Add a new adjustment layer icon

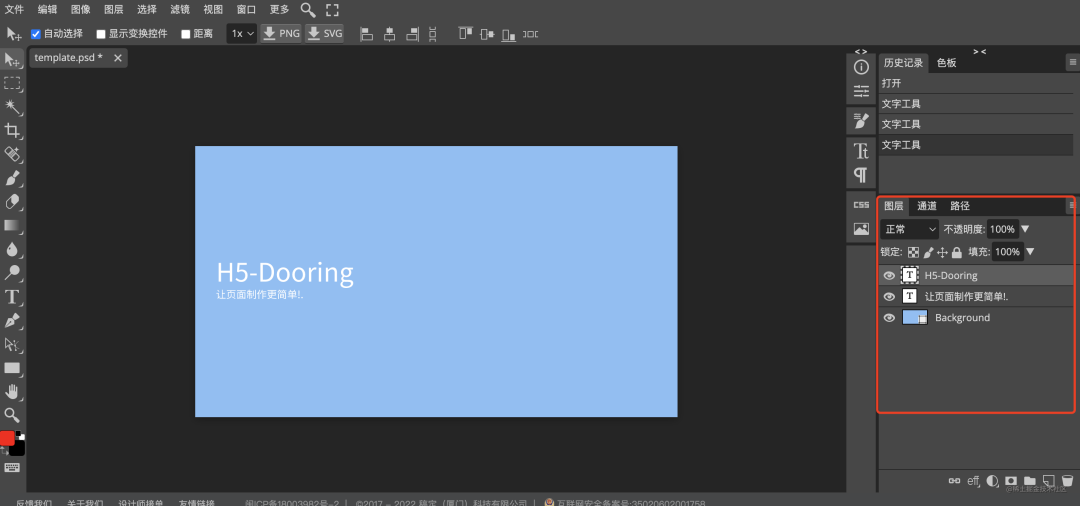993,481
